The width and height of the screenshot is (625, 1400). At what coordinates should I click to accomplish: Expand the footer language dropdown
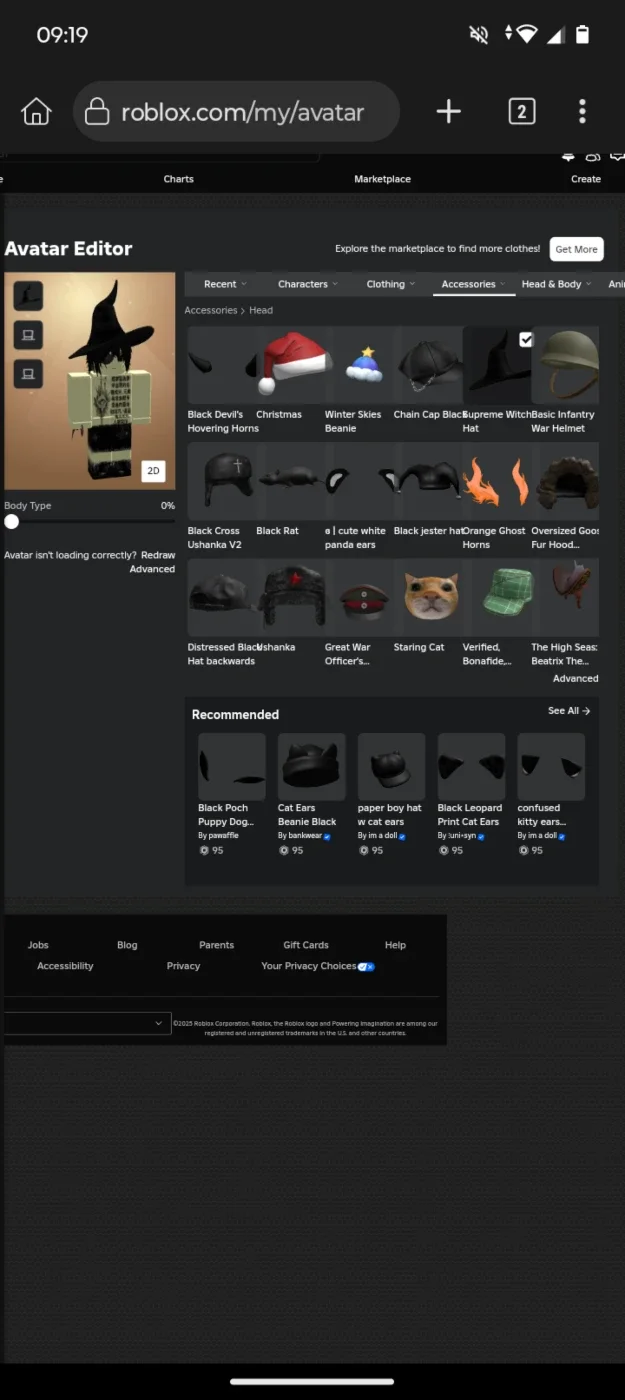pyautogui.click(x=87, y=1023)
